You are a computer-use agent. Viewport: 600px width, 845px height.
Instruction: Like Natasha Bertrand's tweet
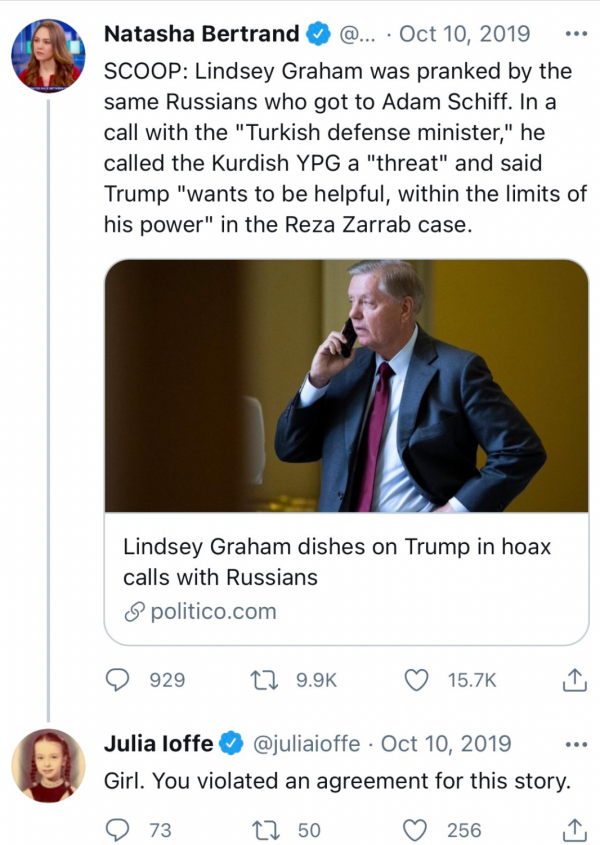[416, 680]
